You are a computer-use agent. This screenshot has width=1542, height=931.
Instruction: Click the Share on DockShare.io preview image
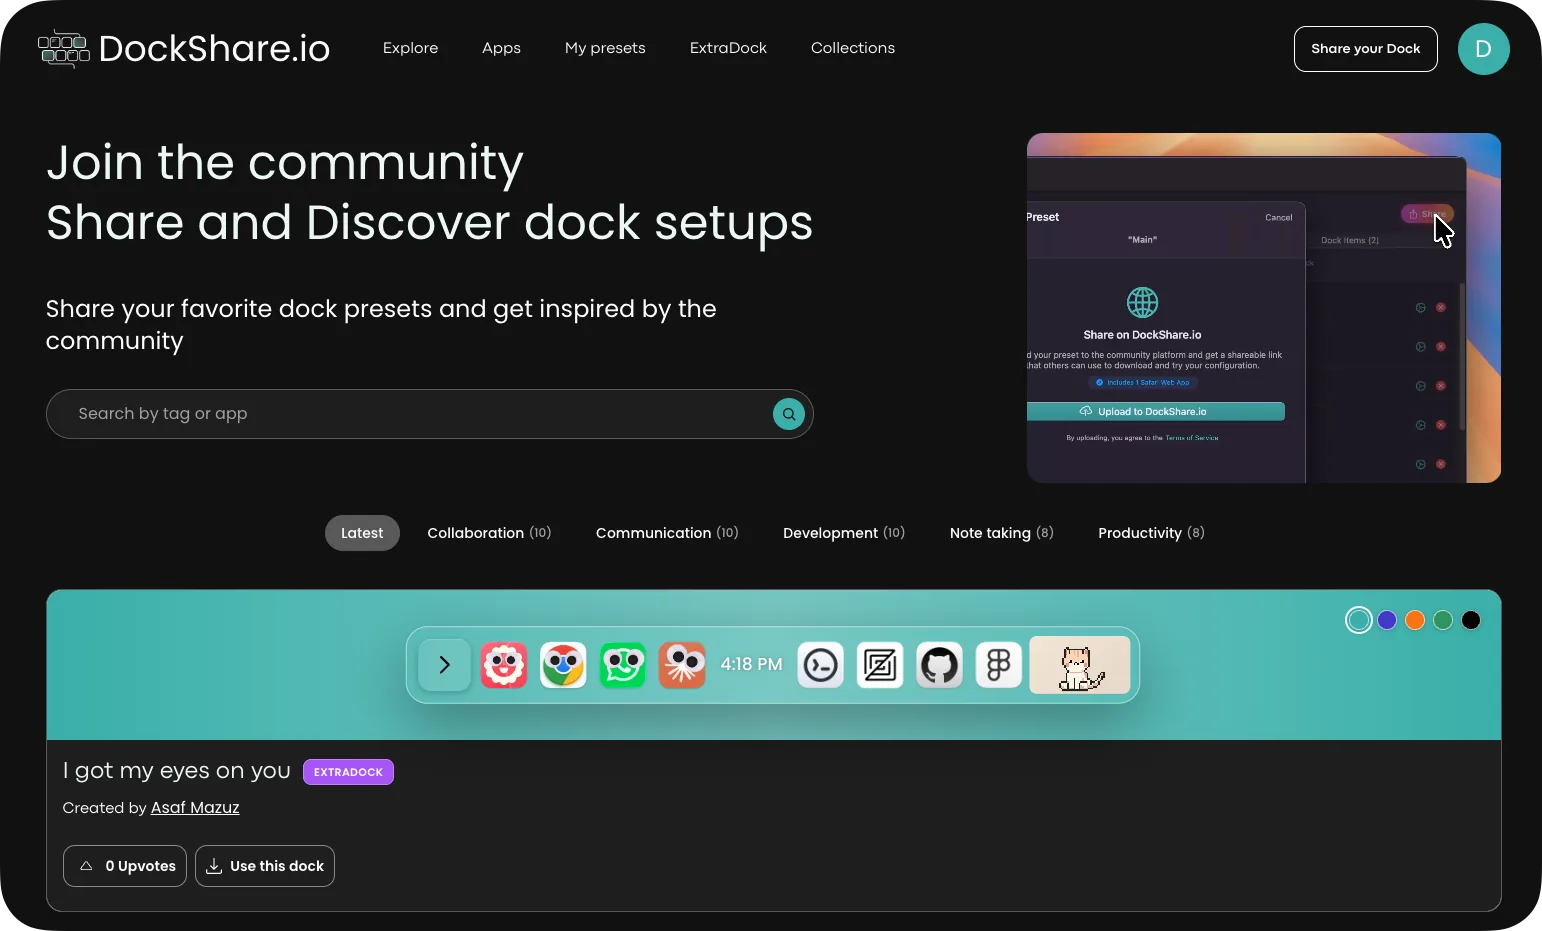click(x=1264, y=308)
